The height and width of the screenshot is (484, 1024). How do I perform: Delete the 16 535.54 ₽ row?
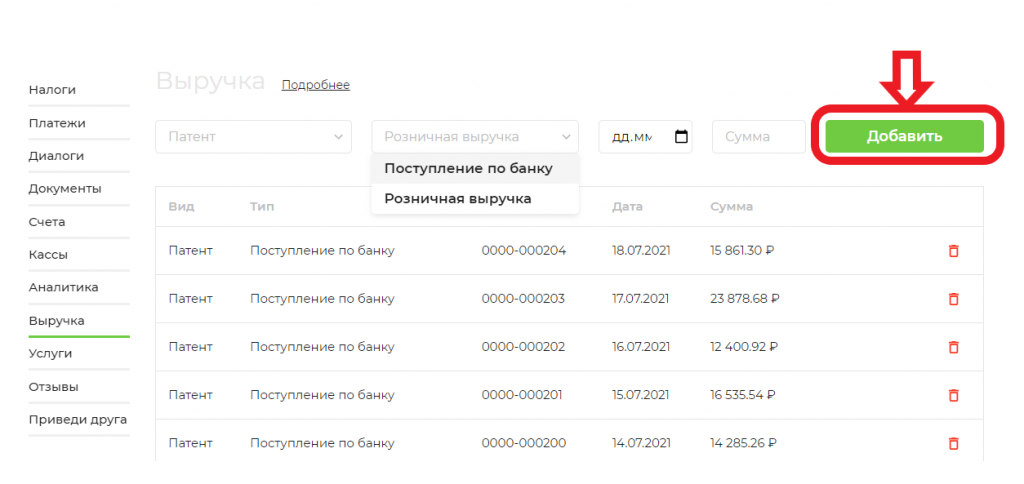(953, 395)
